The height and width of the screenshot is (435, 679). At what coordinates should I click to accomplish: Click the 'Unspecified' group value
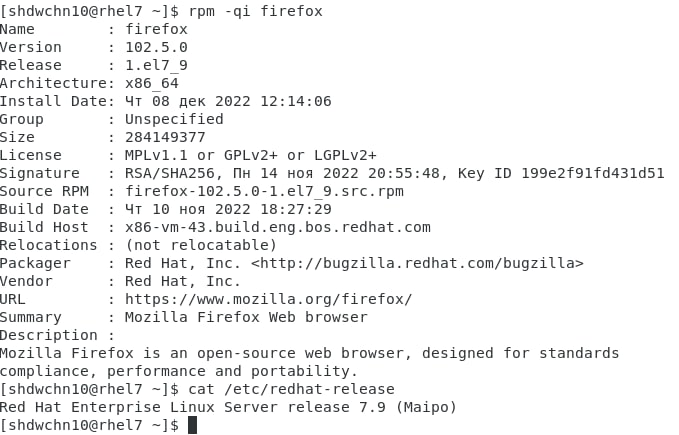click(174, 119)
